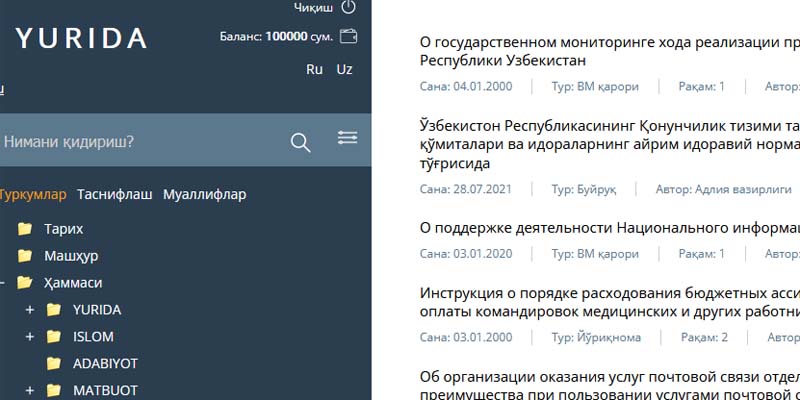
Task: Select the YURIDA subcategory label
Action: [x=97, y=310]
